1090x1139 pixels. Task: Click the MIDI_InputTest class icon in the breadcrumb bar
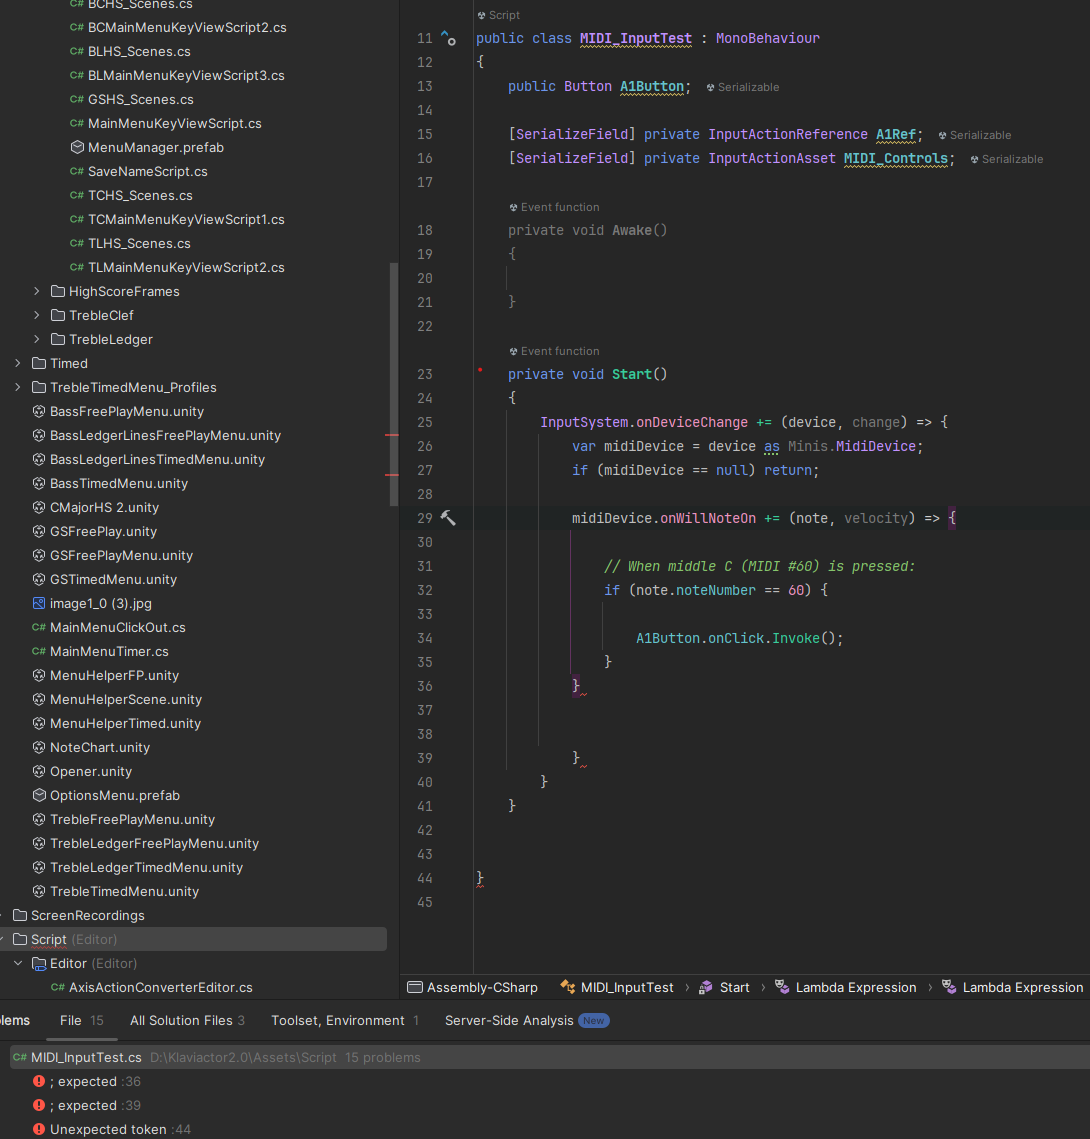[x=566, y=986]
